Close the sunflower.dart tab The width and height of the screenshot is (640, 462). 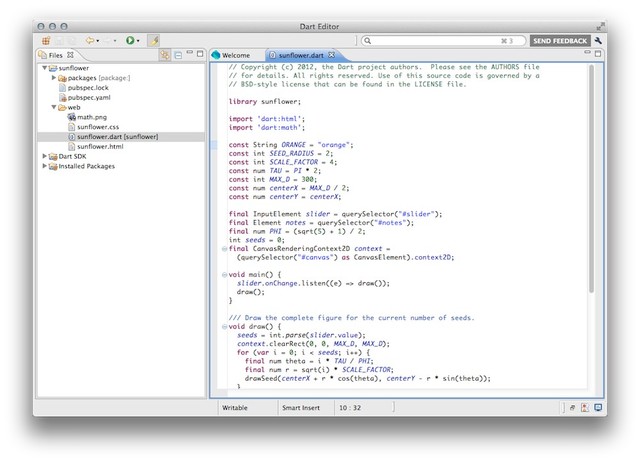(331, 55)
